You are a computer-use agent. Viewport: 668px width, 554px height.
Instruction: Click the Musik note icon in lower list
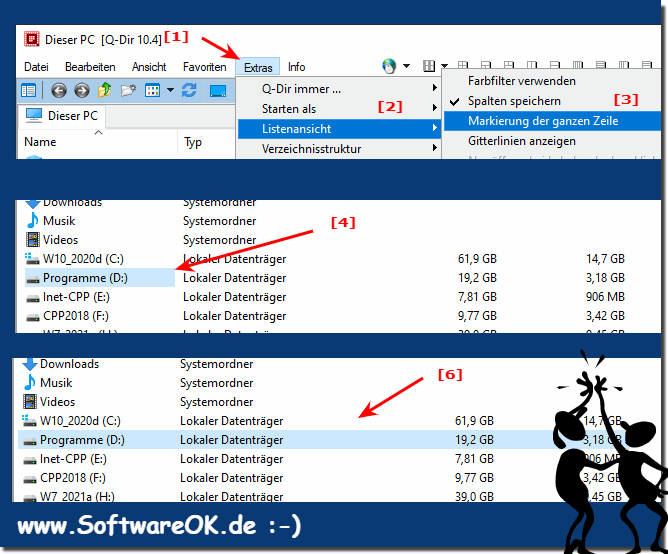tap(29, 382)
